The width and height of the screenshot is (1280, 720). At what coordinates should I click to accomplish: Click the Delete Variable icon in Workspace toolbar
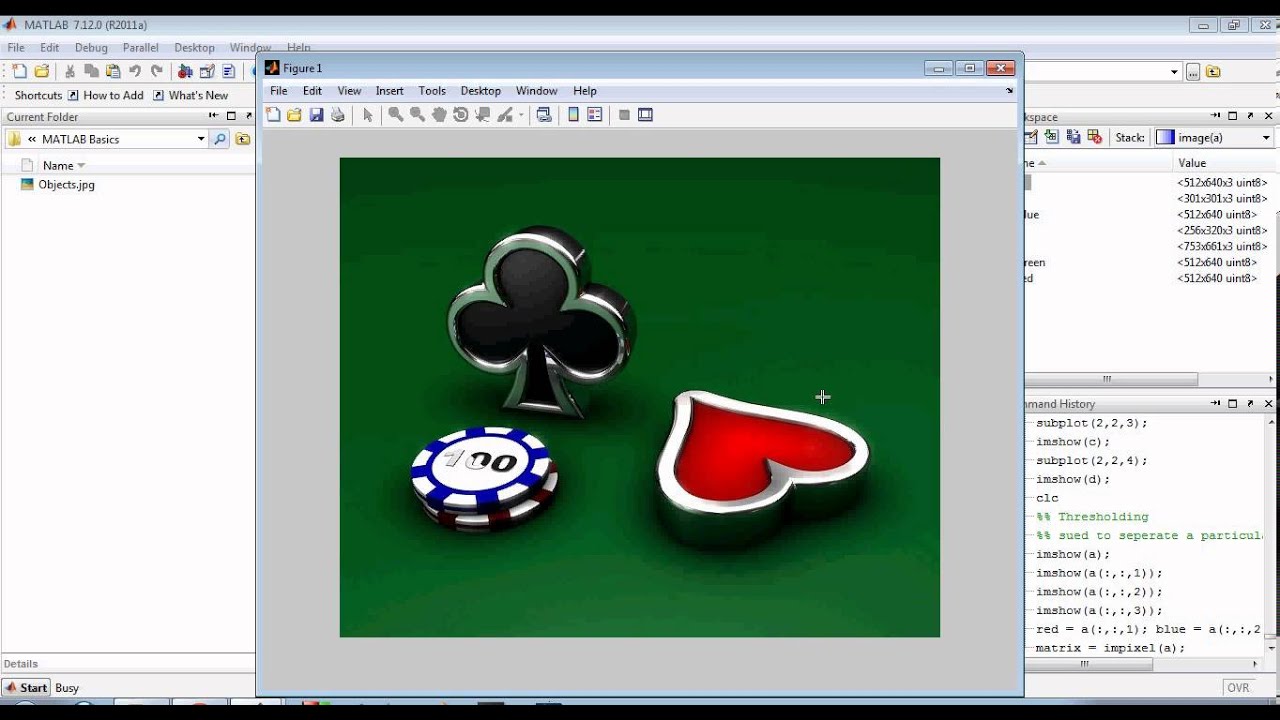tap(1095, 137)
